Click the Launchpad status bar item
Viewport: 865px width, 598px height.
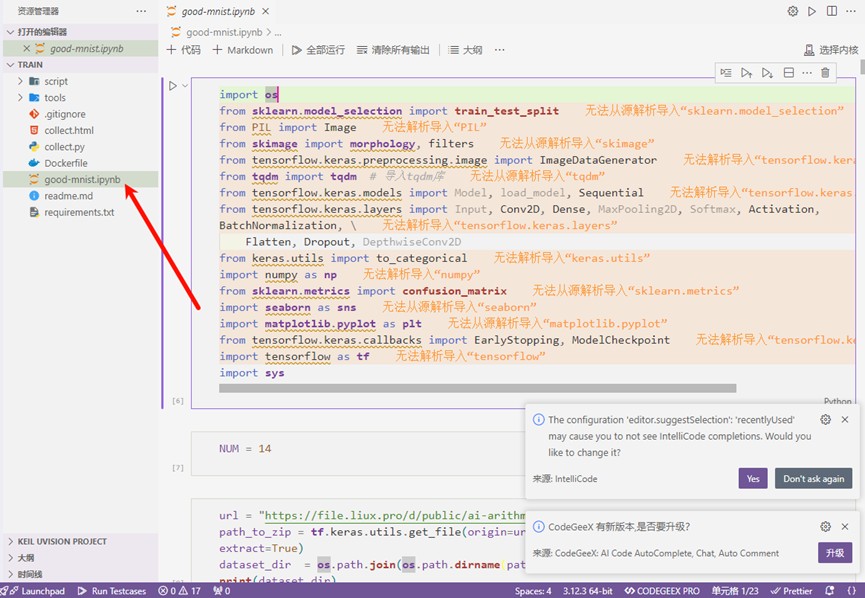(33, 591)
